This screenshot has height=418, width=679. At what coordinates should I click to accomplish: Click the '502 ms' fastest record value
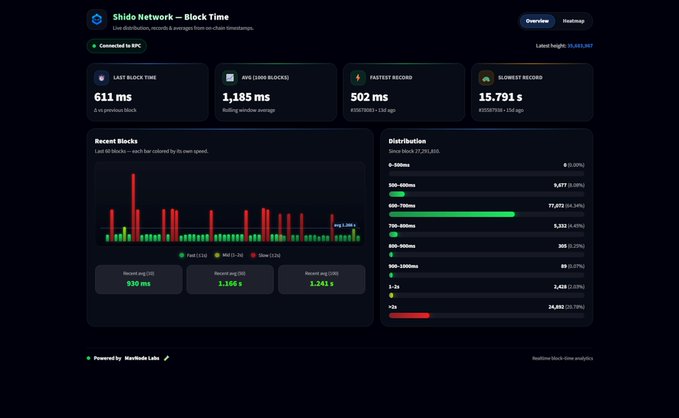coord(369,97)
